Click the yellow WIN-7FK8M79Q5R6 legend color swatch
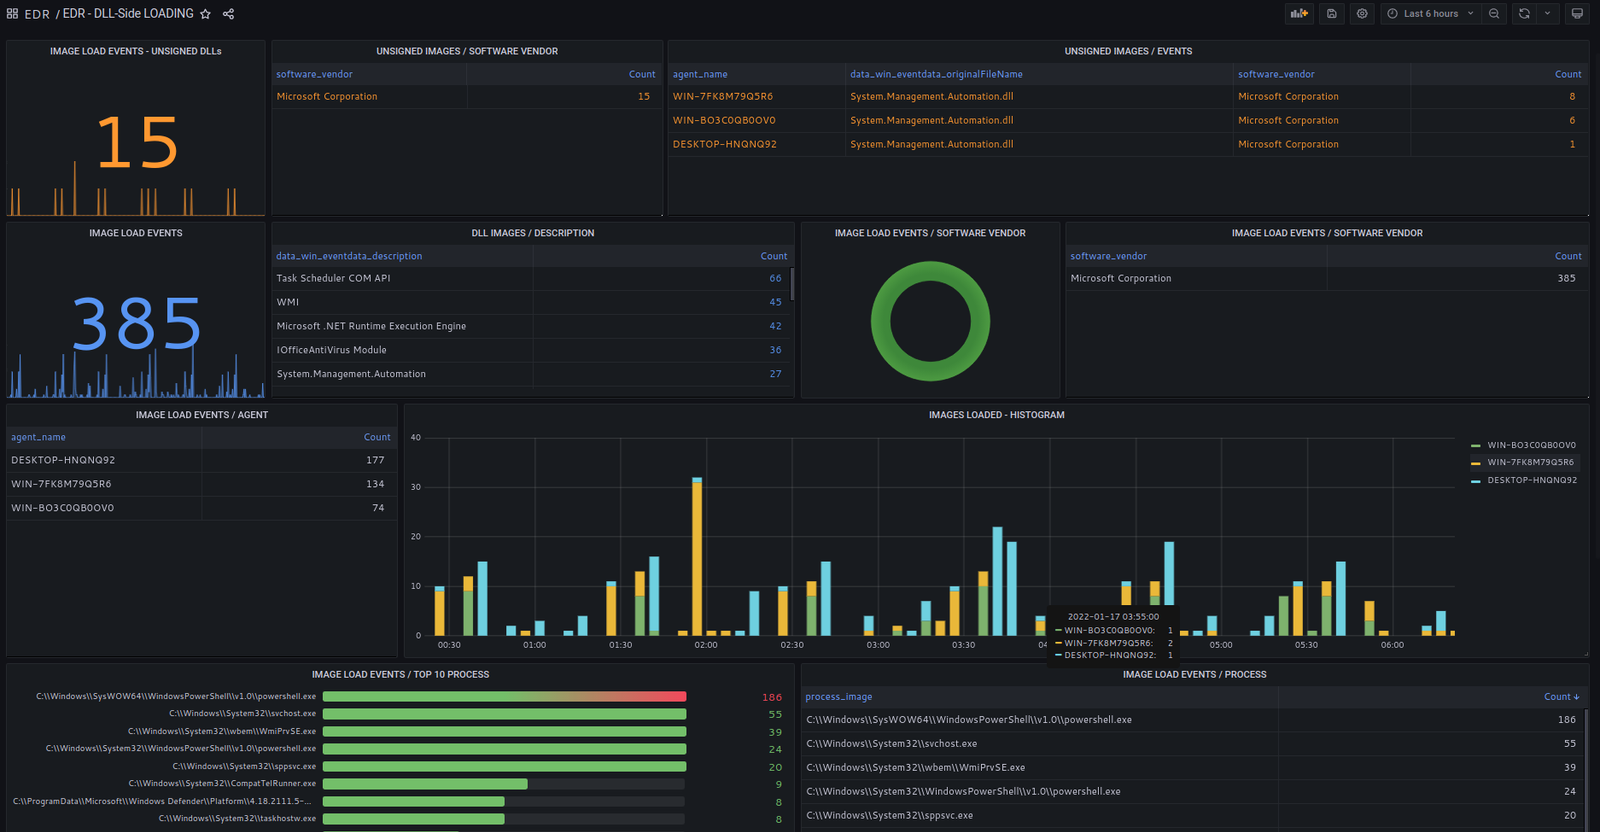The width and height of the screenshot is (1600, 832). pos(1476,463)
